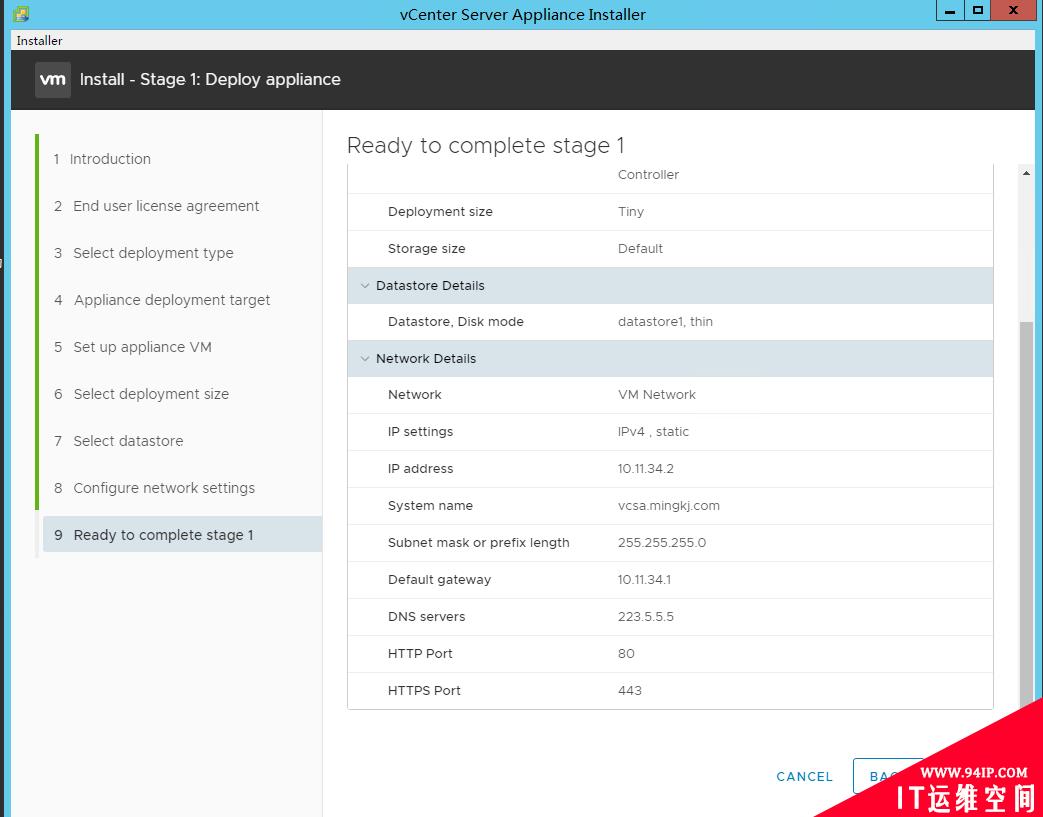Open the Installer menu
This screenshot has width=1043, height=817.
point(39,41)
